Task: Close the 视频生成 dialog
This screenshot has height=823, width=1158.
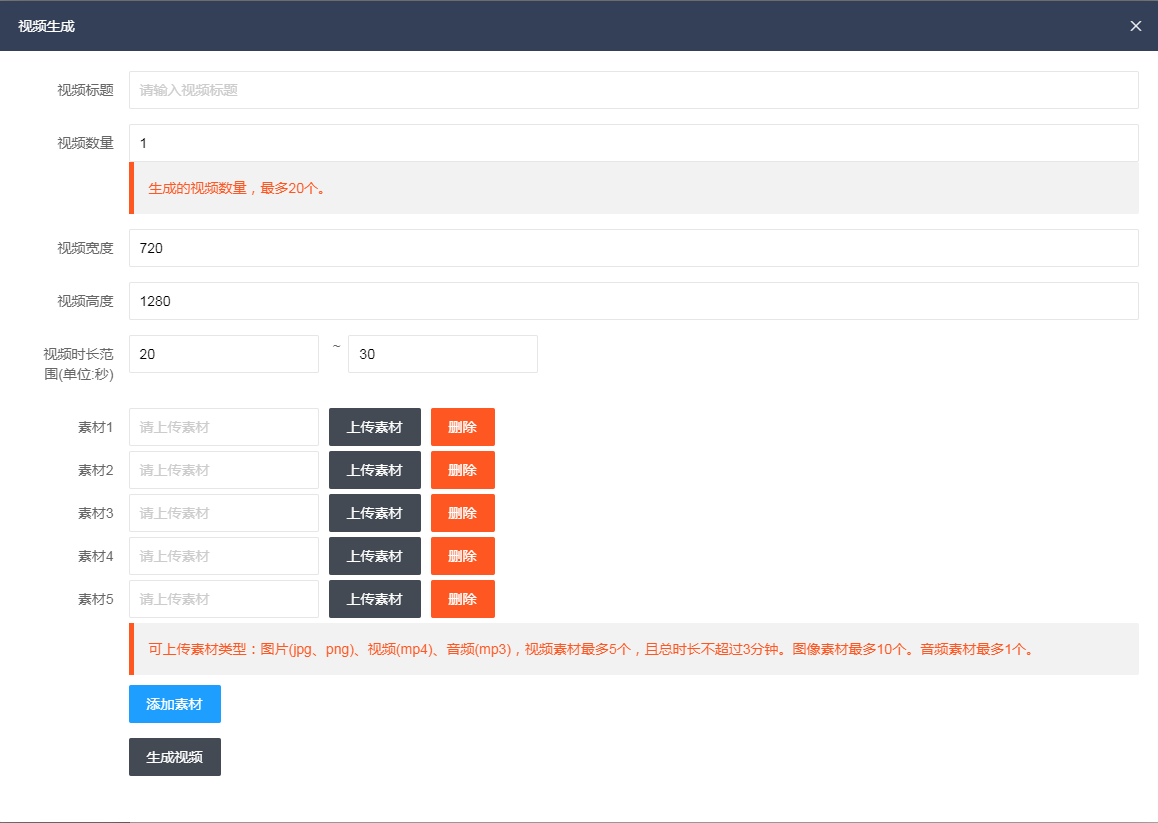Action: tap(1135, 26)
